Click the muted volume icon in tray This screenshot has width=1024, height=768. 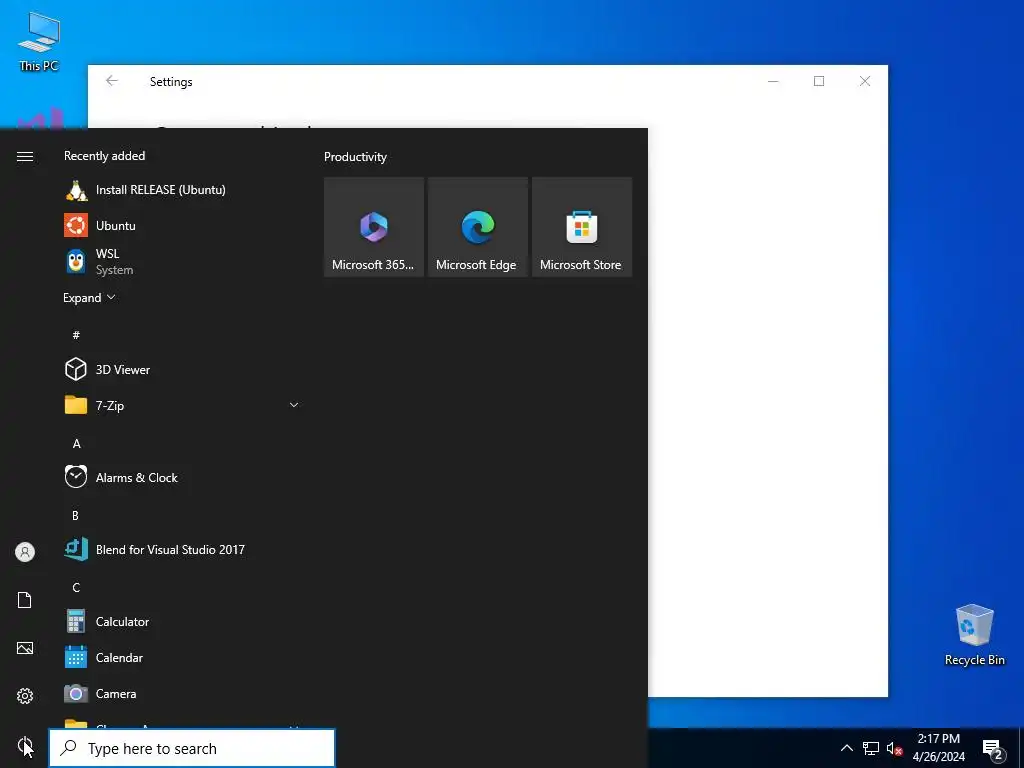[x=894, y=748]
